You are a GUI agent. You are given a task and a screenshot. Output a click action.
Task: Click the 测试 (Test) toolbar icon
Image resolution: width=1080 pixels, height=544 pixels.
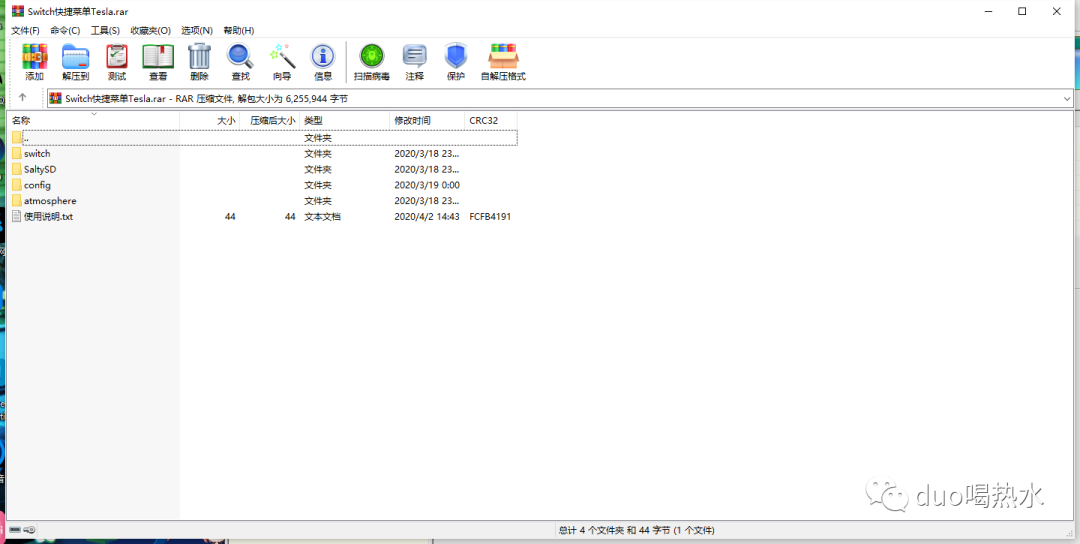[x=116, y=56]
